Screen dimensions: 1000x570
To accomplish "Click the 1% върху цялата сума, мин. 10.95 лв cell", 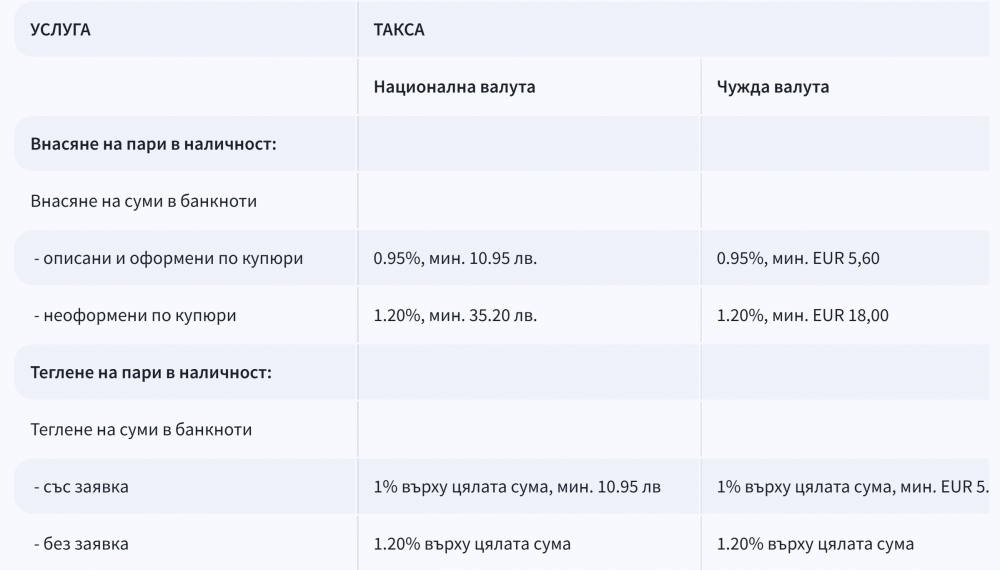I will coord(517,486).
